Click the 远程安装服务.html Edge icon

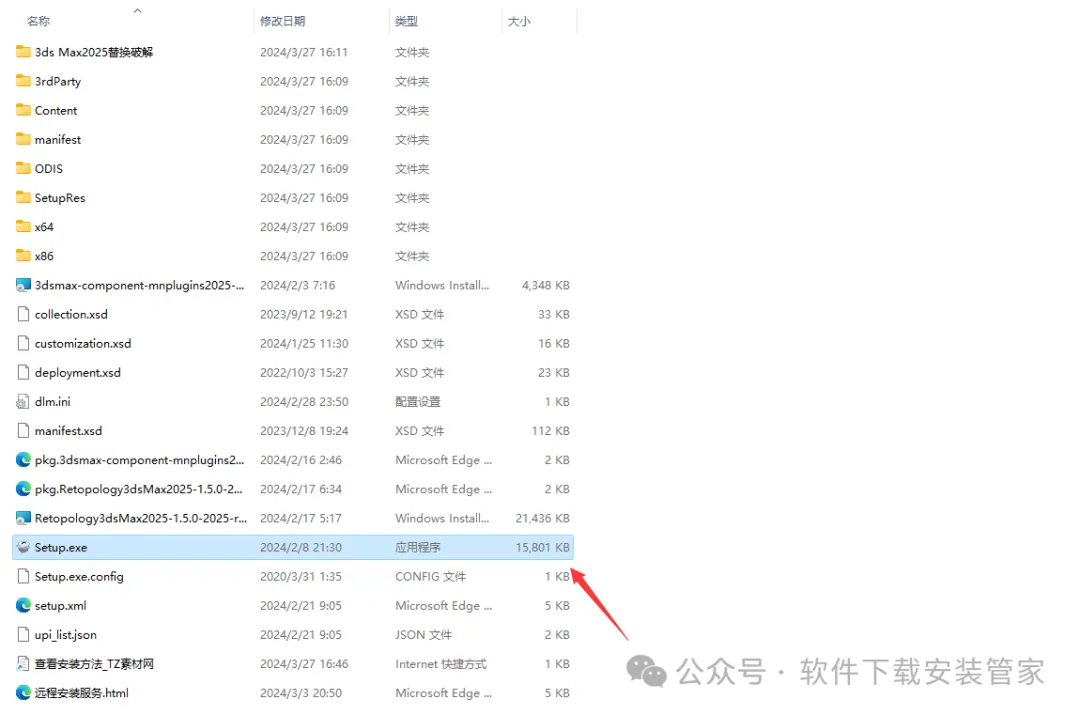(23, 693)
